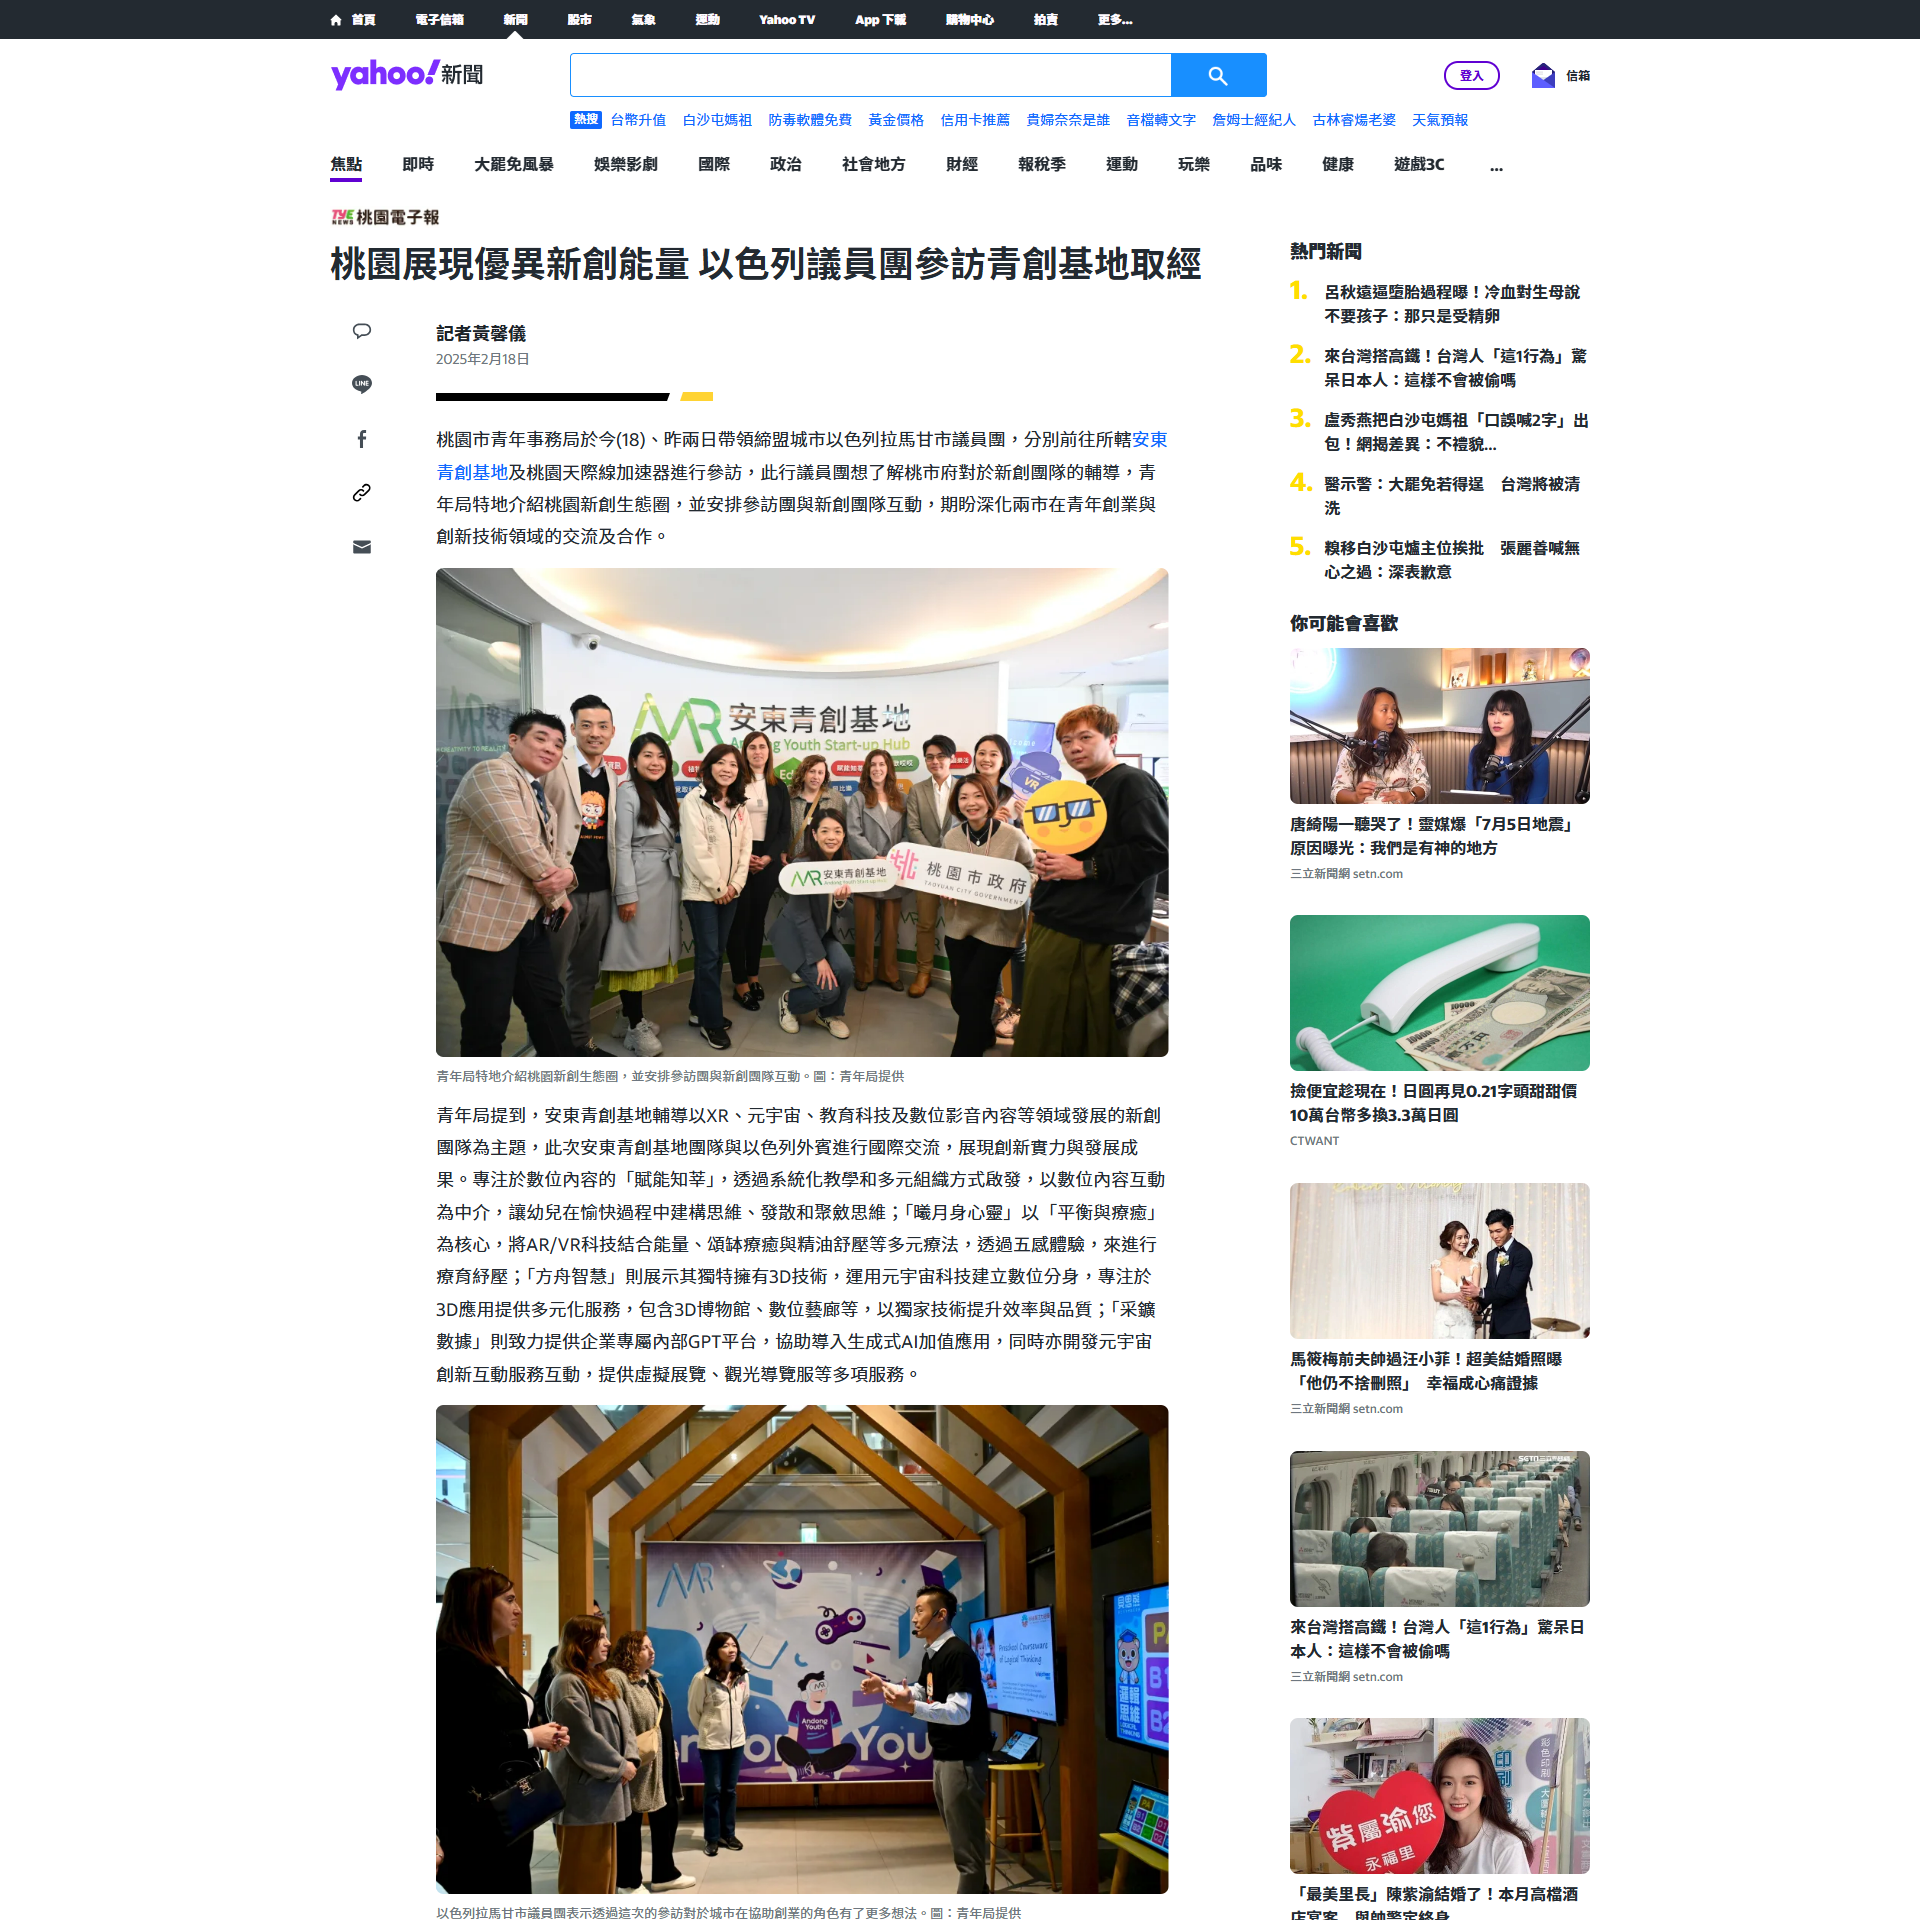Click the Yahoo新聞 logo

(x=407, y=74)
